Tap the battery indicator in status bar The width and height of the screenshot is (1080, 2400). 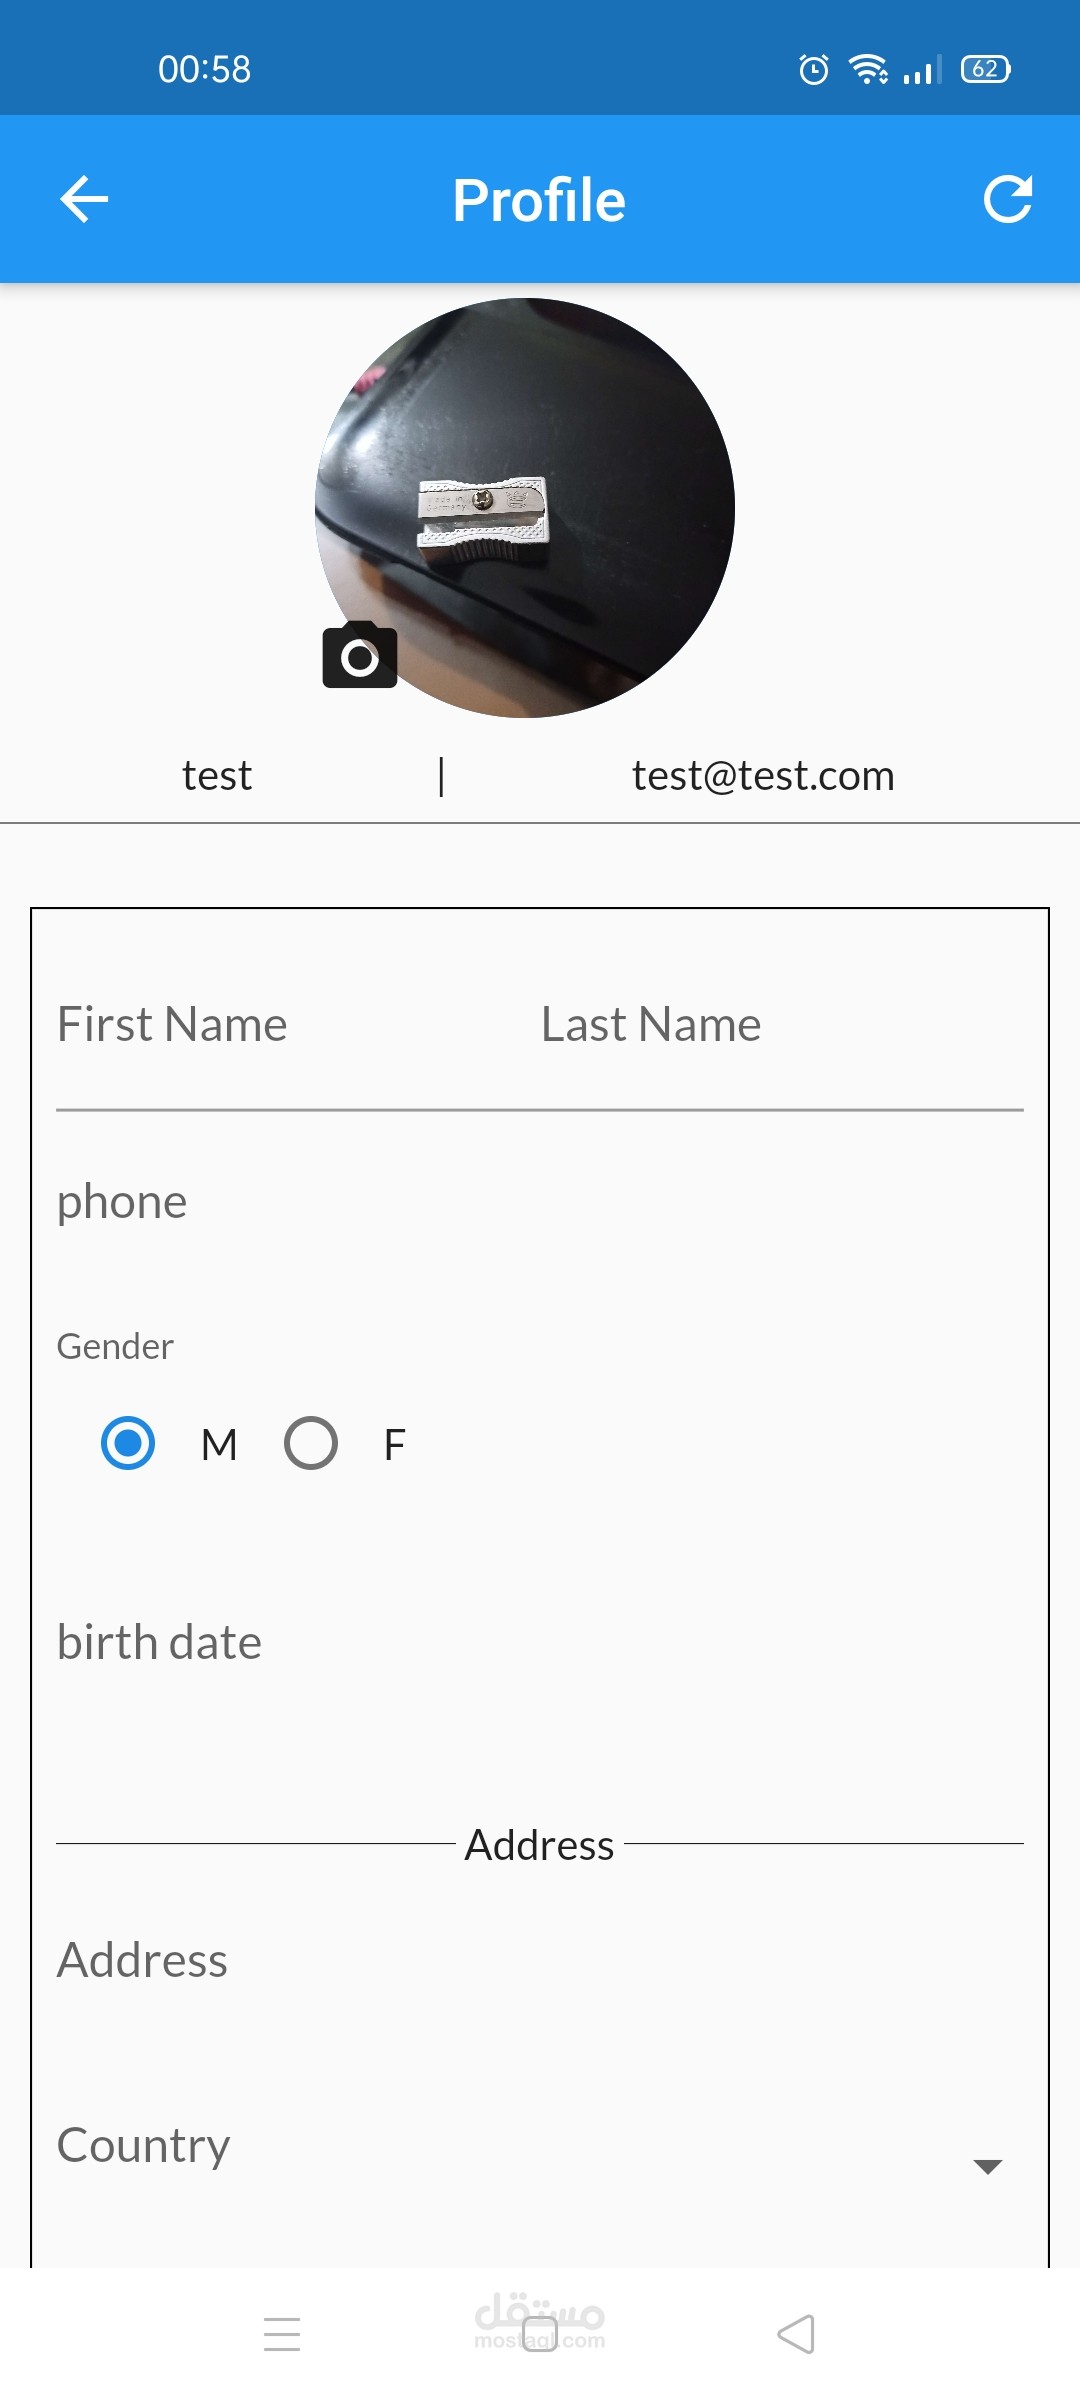(985, 69)
